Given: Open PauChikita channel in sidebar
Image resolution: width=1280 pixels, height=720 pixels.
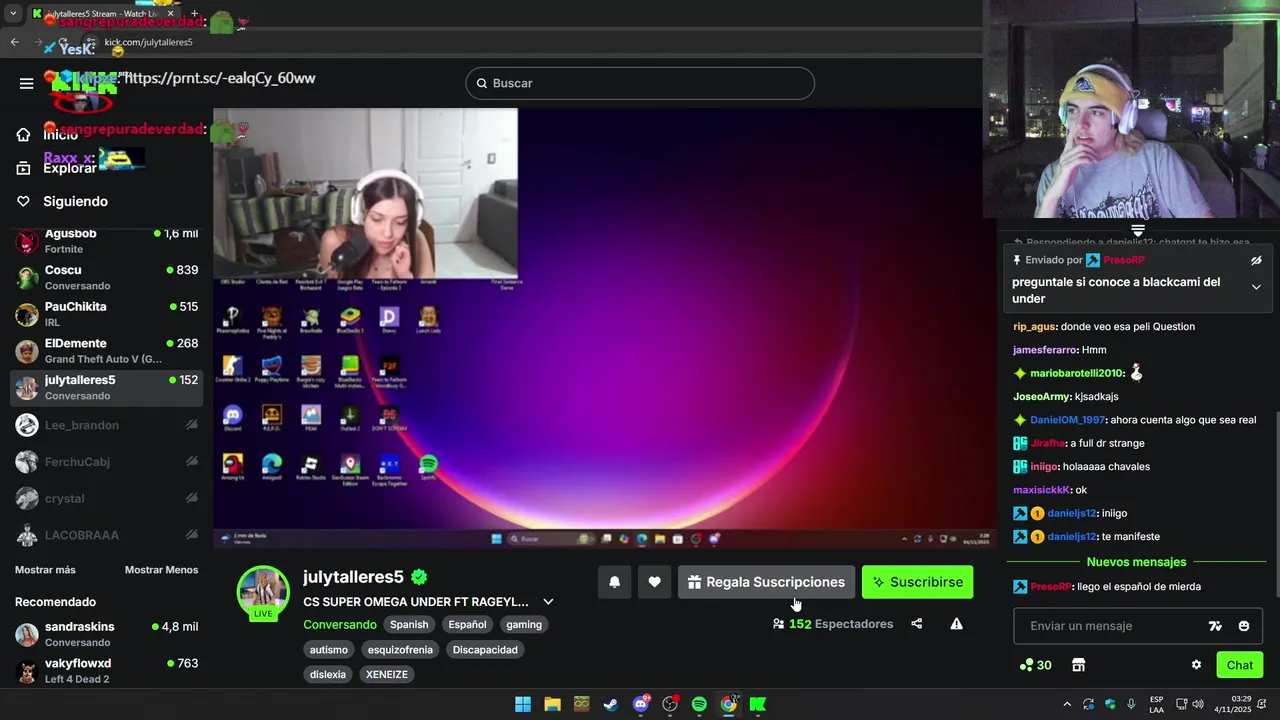Looking at the screenshot, I should point(106,314).
